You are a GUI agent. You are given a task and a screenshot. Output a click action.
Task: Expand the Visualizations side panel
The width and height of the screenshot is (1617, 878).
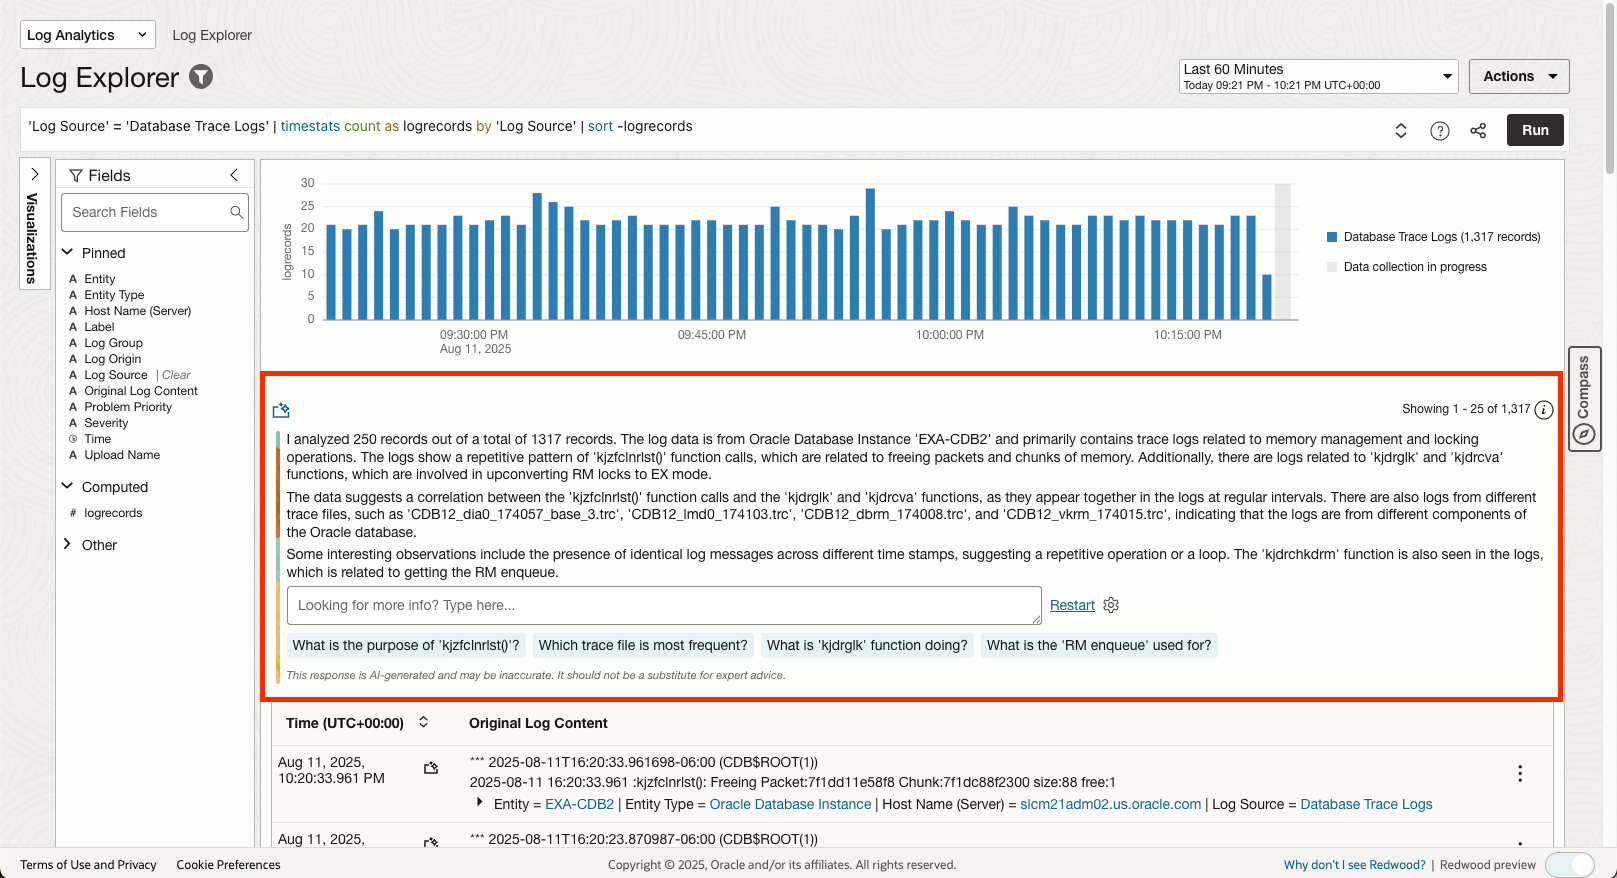click(x=34, y=174)
